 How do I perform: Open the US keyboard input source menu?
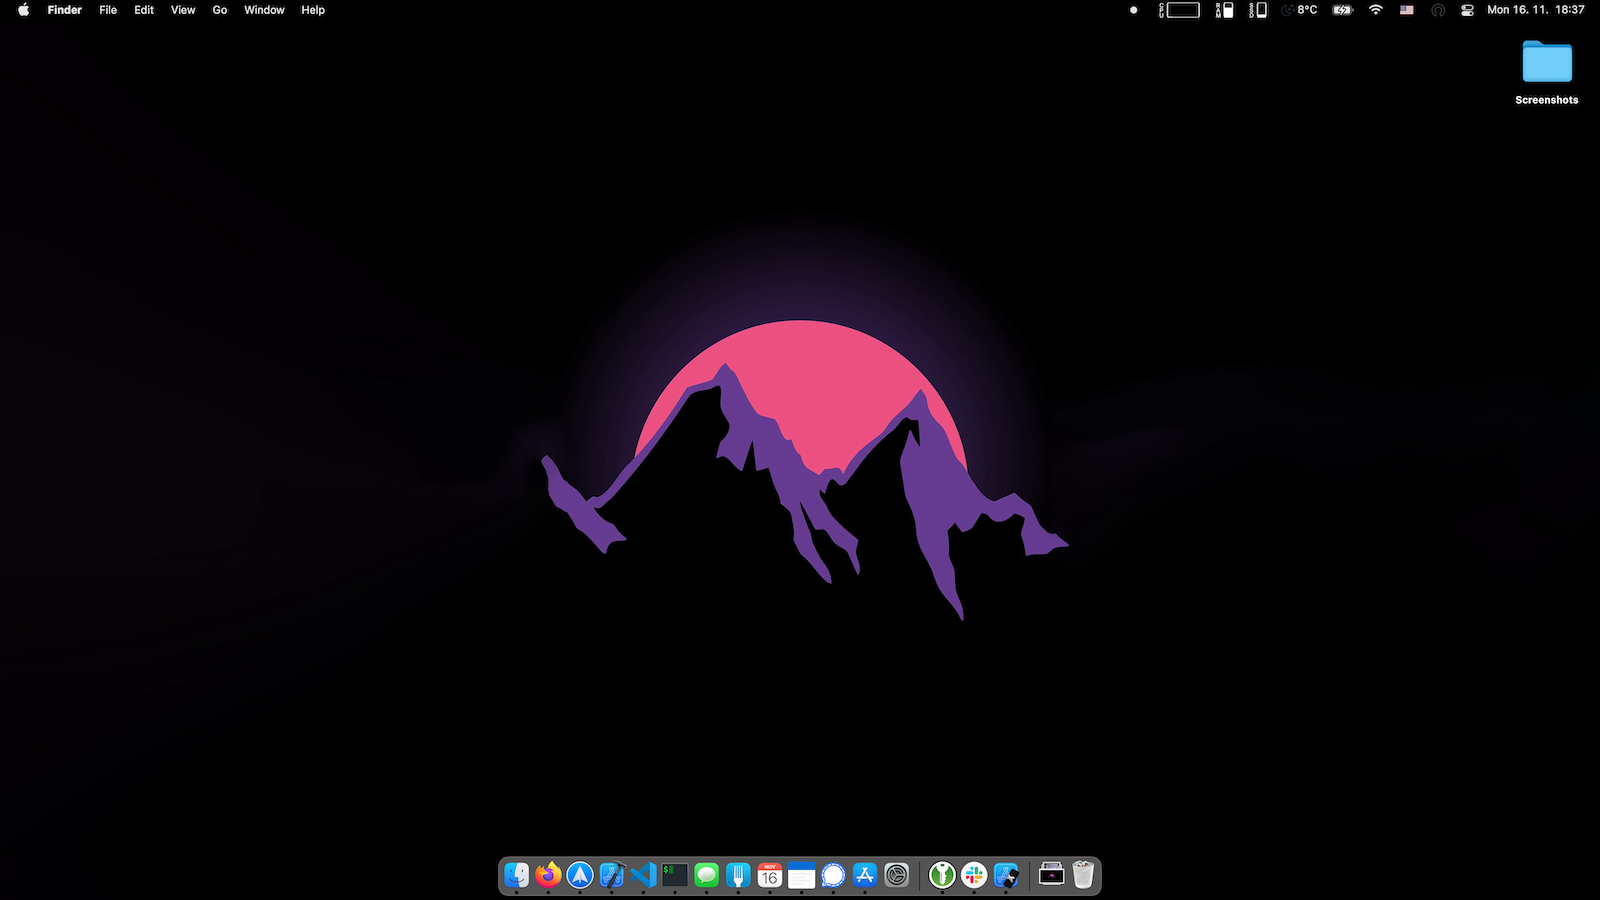click(x=1407, y=10)
